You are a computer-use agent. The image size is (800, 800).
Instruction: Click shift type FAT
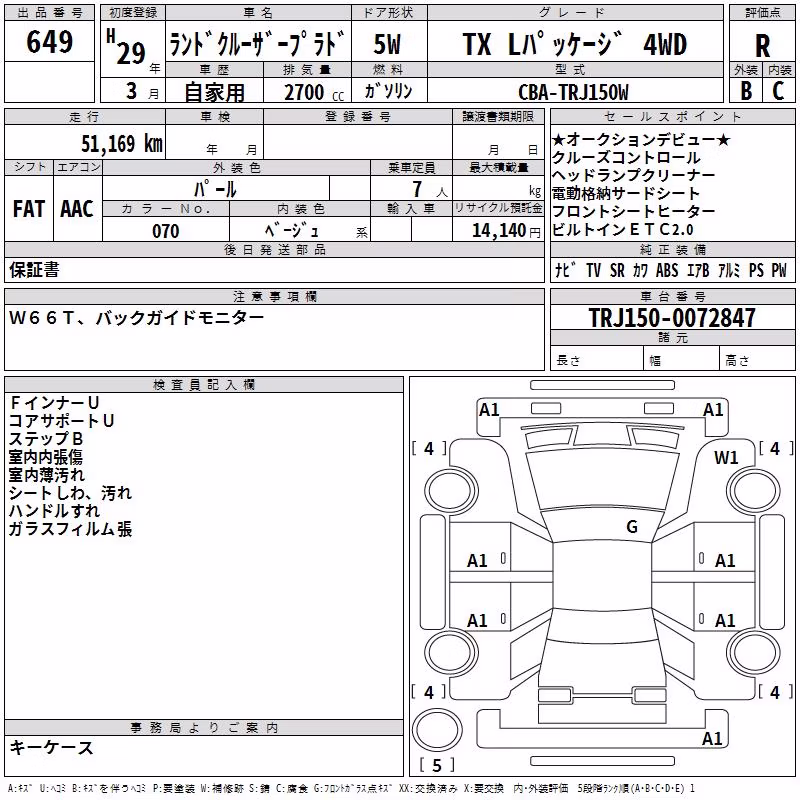29,209
